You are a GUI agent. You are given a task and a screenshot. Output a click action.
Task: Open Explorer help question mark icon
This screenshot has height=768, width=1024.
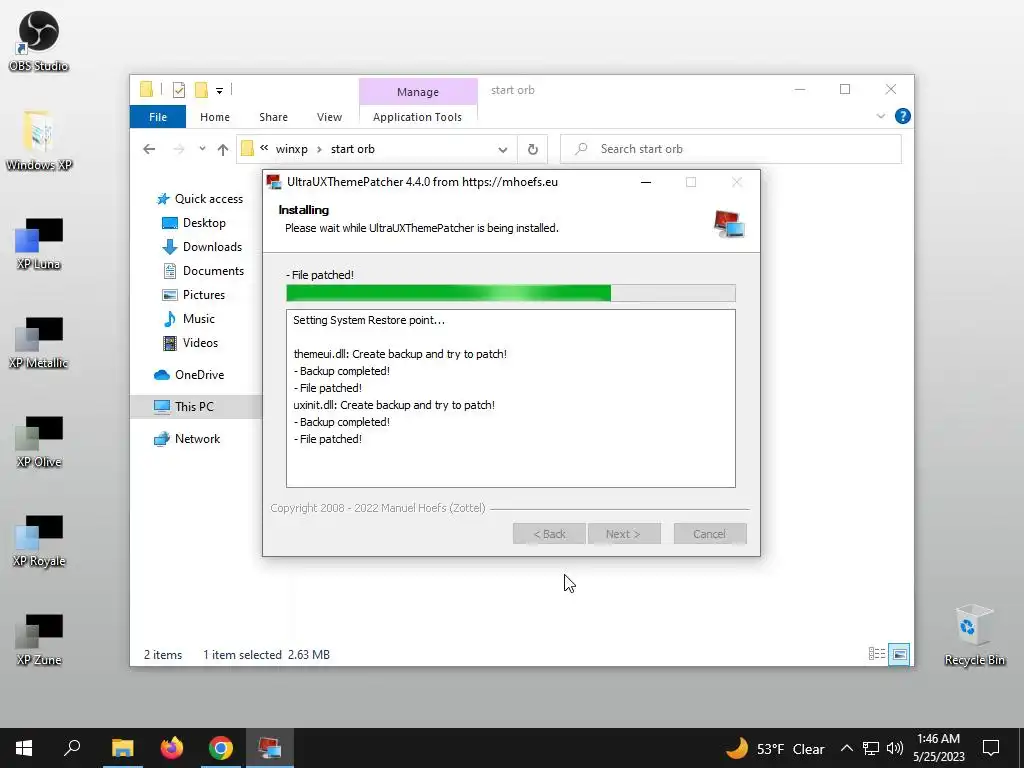903,116
